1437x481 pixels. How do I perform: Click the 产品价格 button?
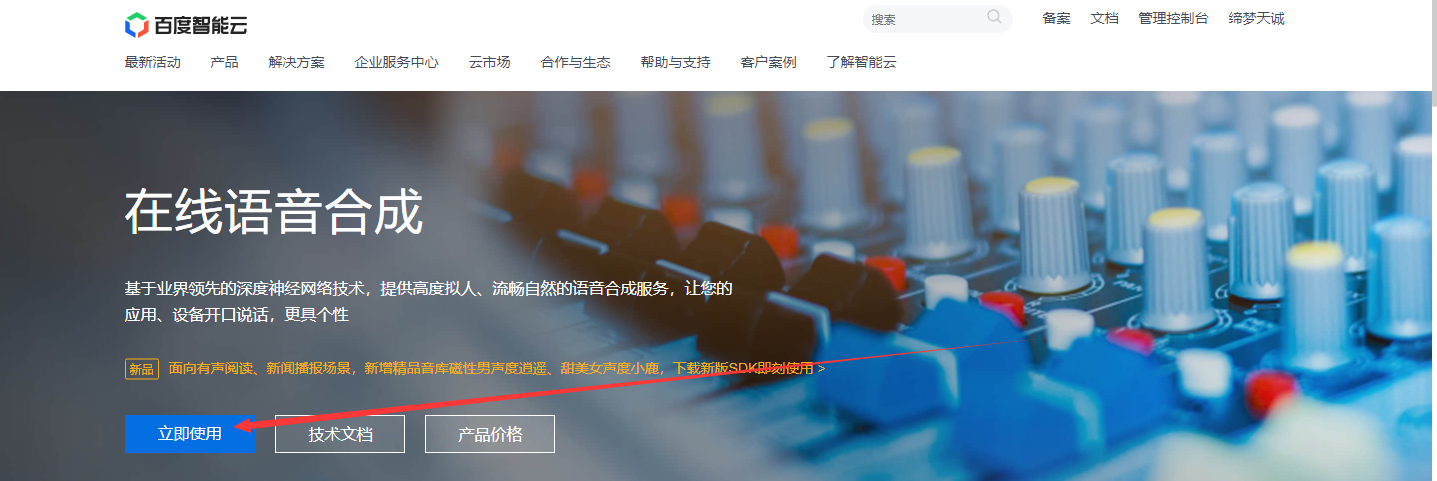tap(490, 434)
